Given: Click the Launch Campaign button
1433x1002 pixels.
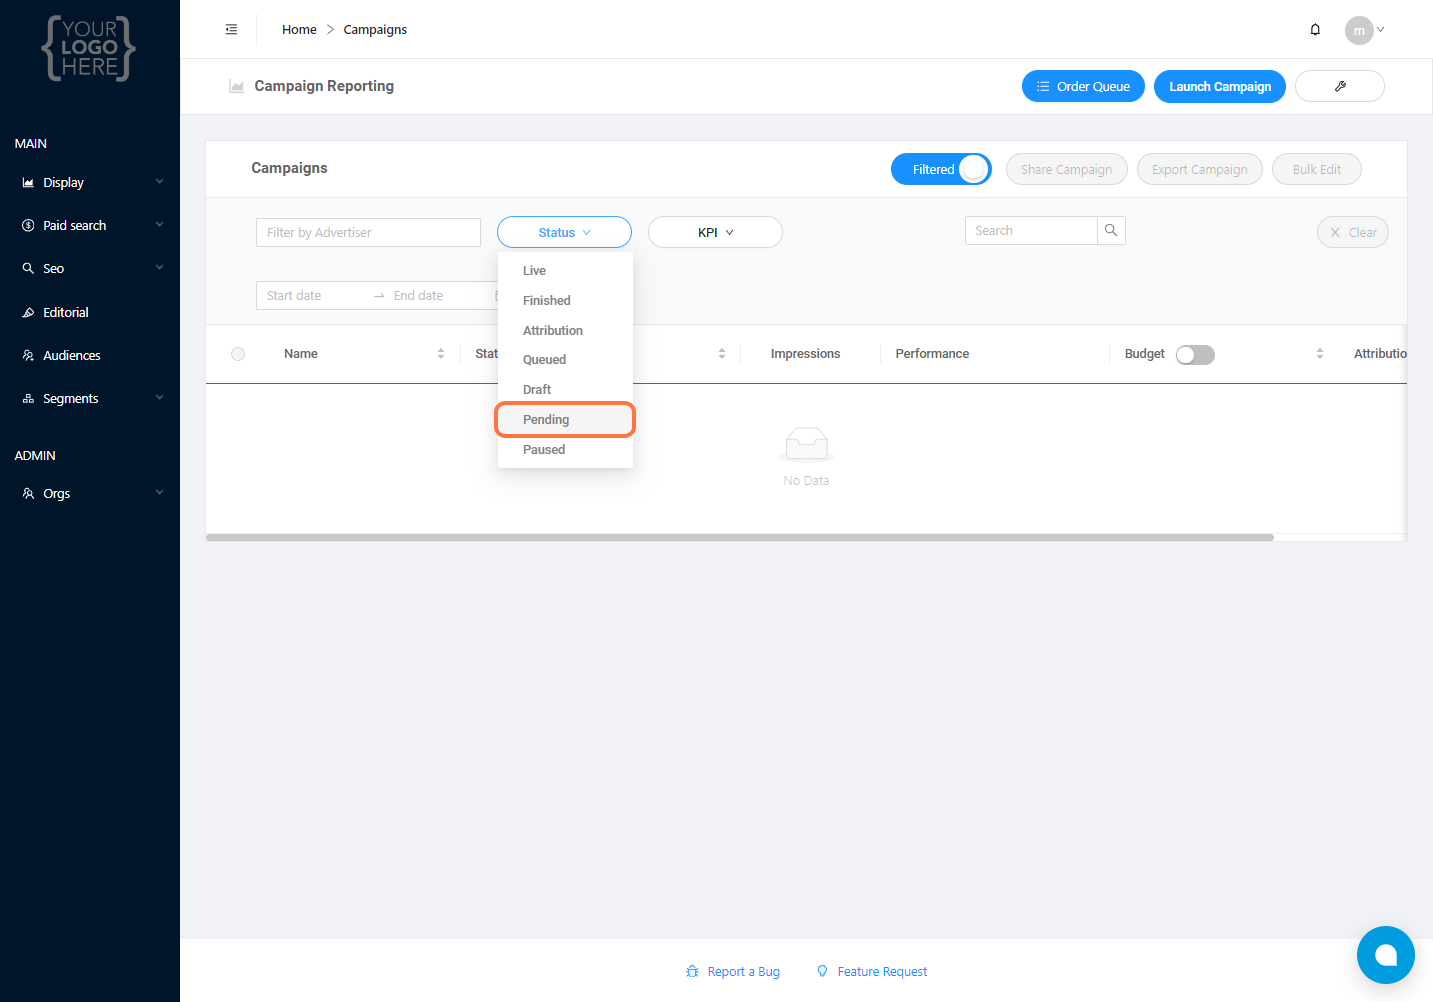Looking at the screenshot, I should [1219, 87].
